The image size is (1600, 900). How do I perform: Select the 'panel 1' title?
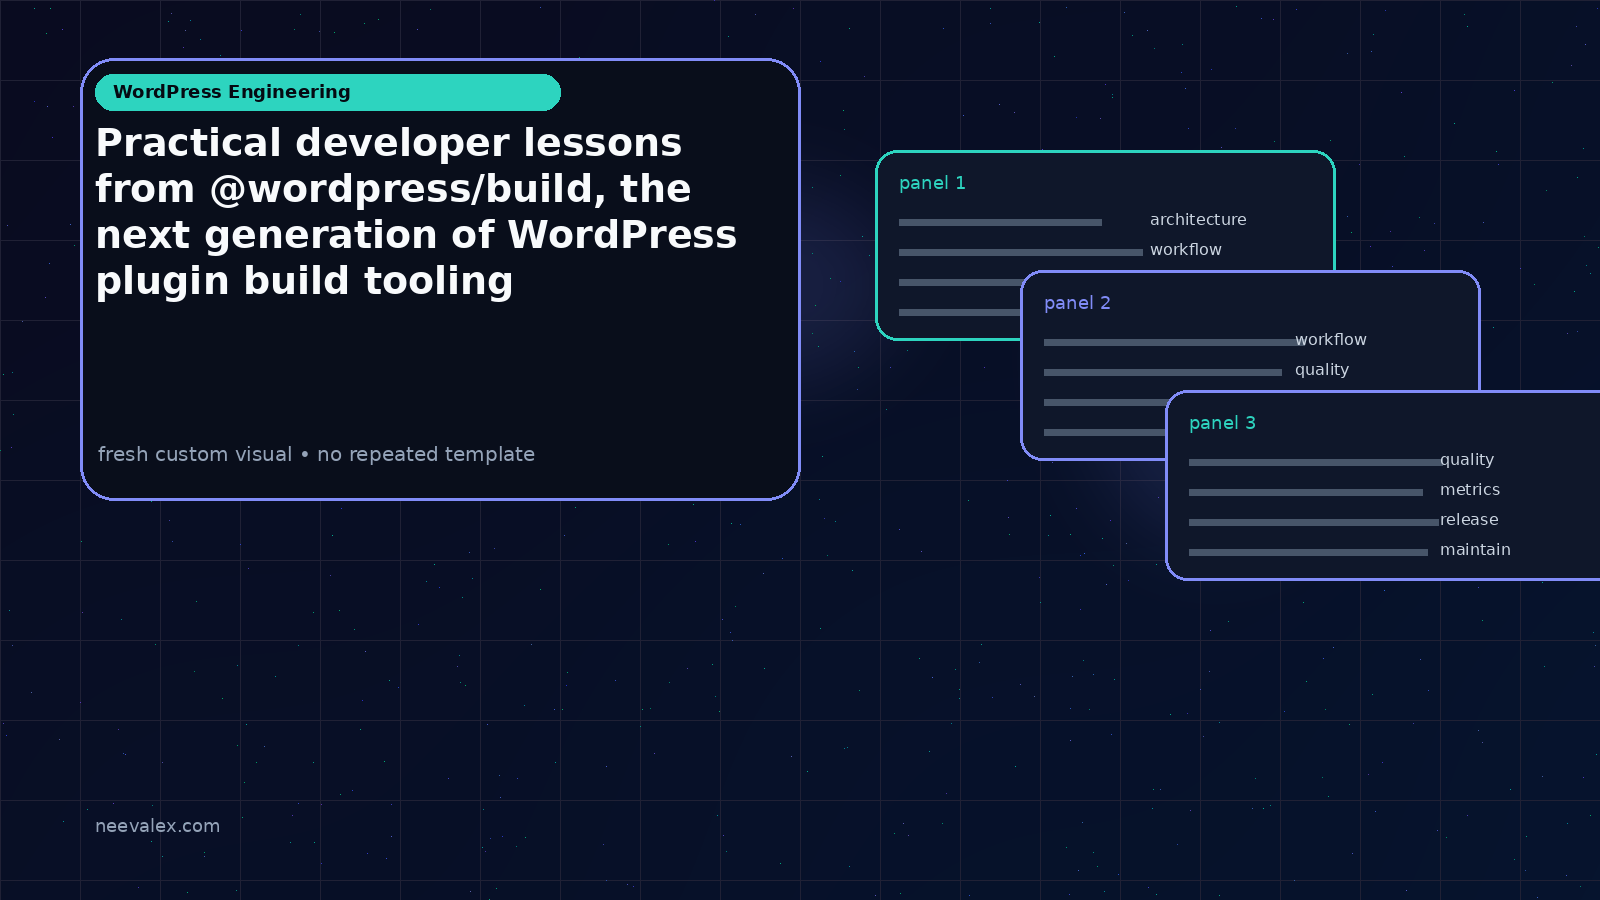click(932, 183)
